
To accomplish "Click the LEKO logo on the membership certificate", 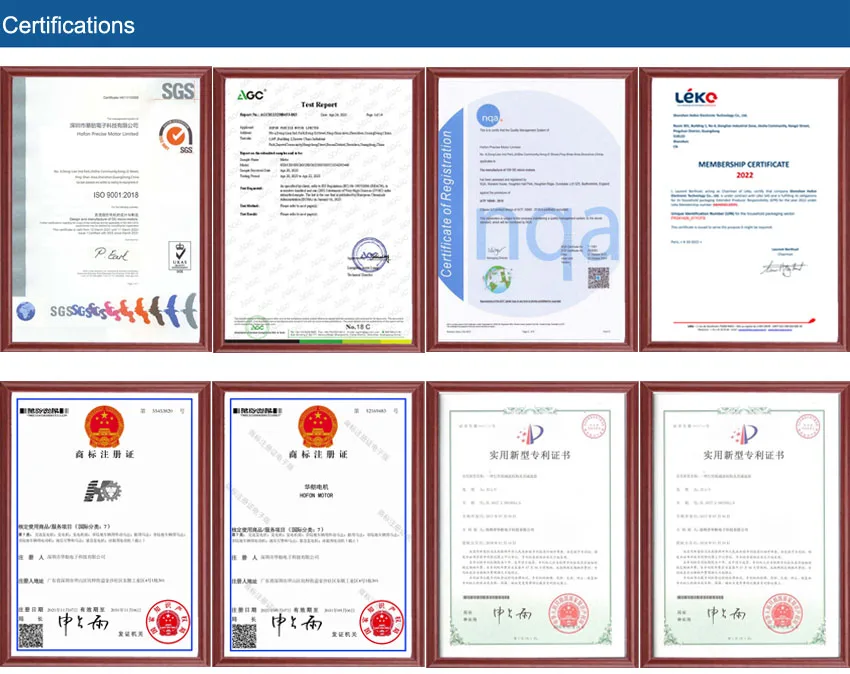I will click(696, 98).
